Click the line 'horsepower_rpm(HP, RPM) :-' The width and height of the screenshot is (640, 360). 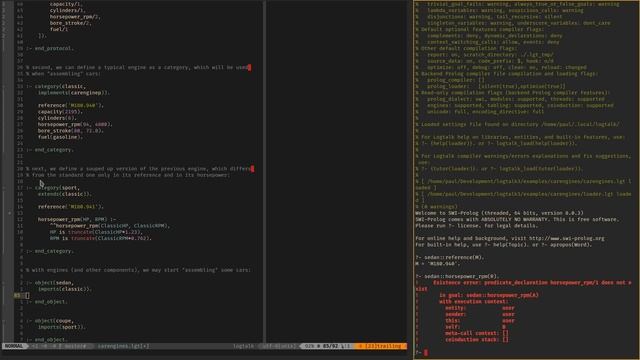(77, 219)
